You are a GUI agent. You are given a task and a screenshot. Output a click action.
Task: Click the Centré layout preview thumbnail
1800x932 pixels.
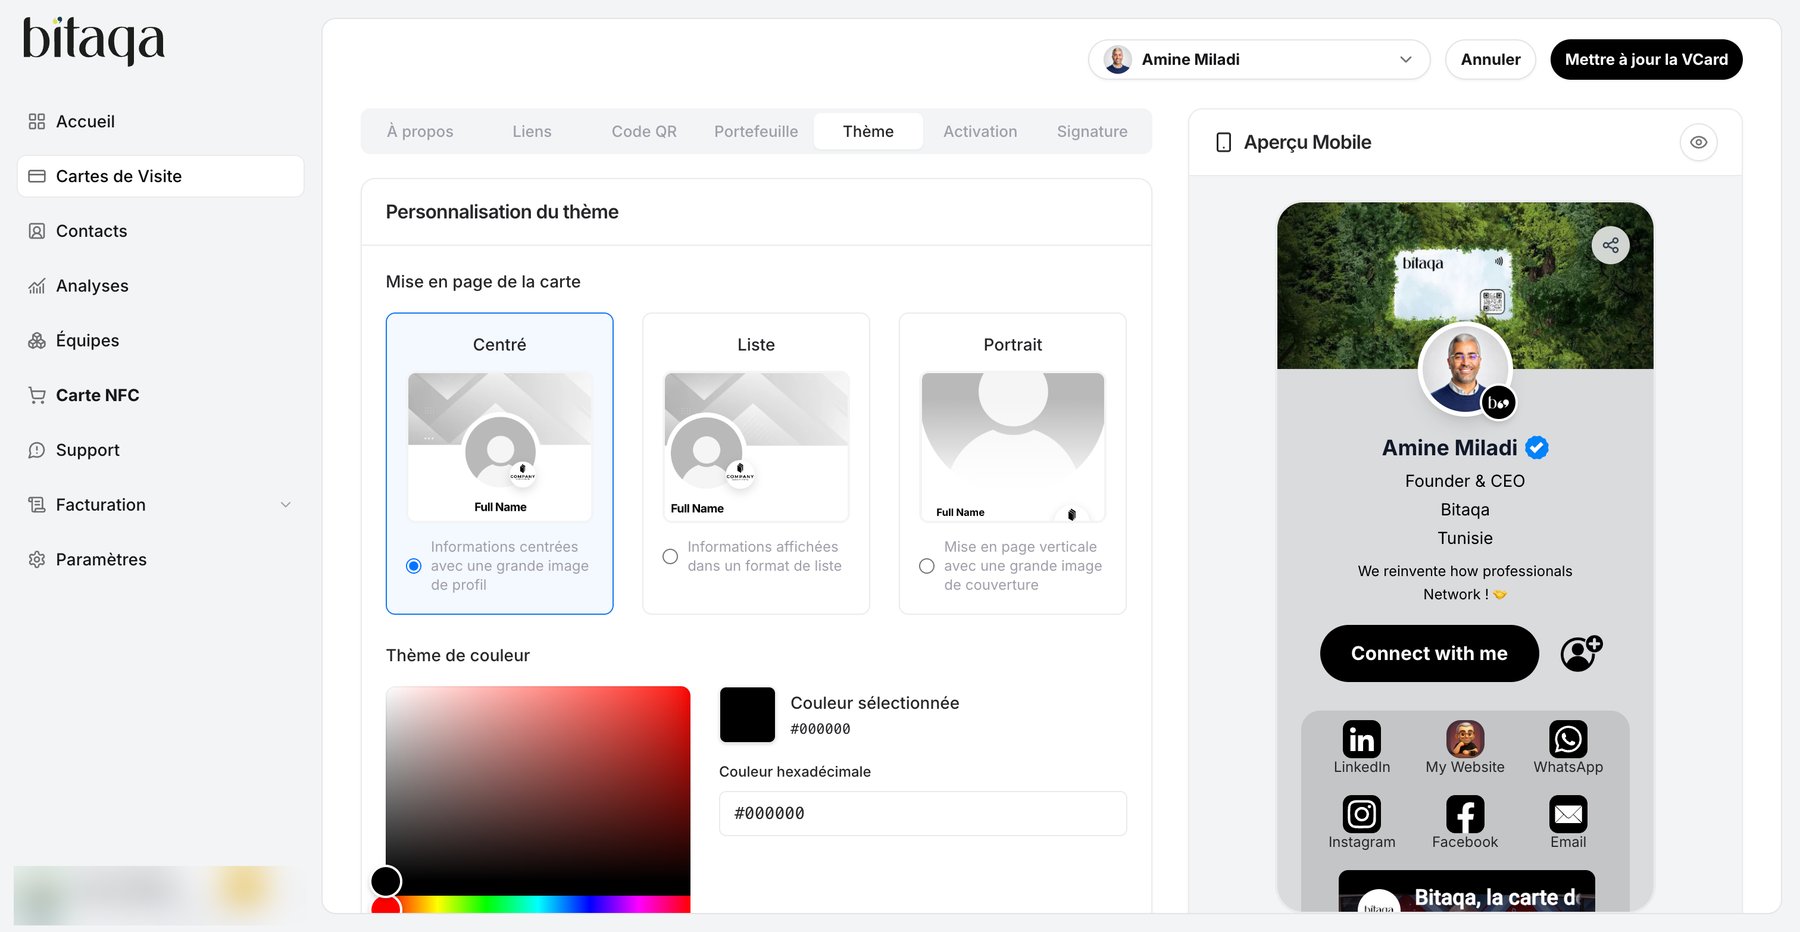click(500, 447)
